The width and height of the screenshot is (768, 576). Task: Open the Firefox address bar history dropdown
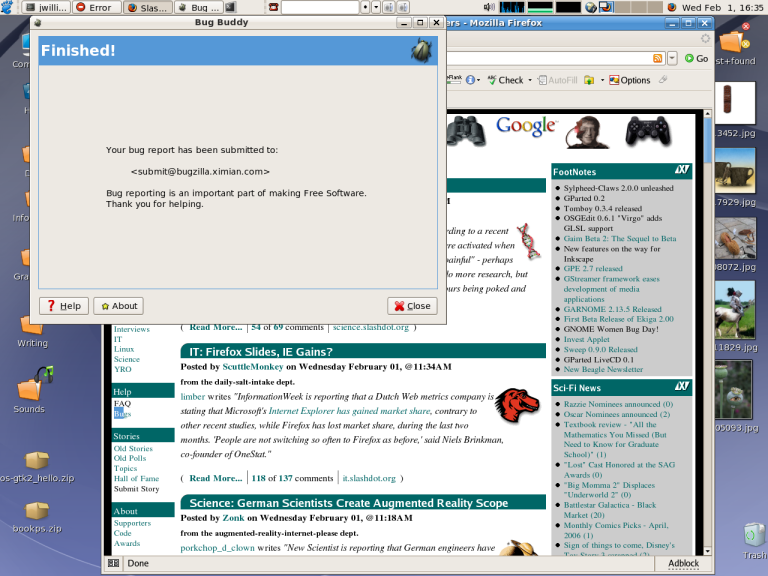click(x=672, y=58)
